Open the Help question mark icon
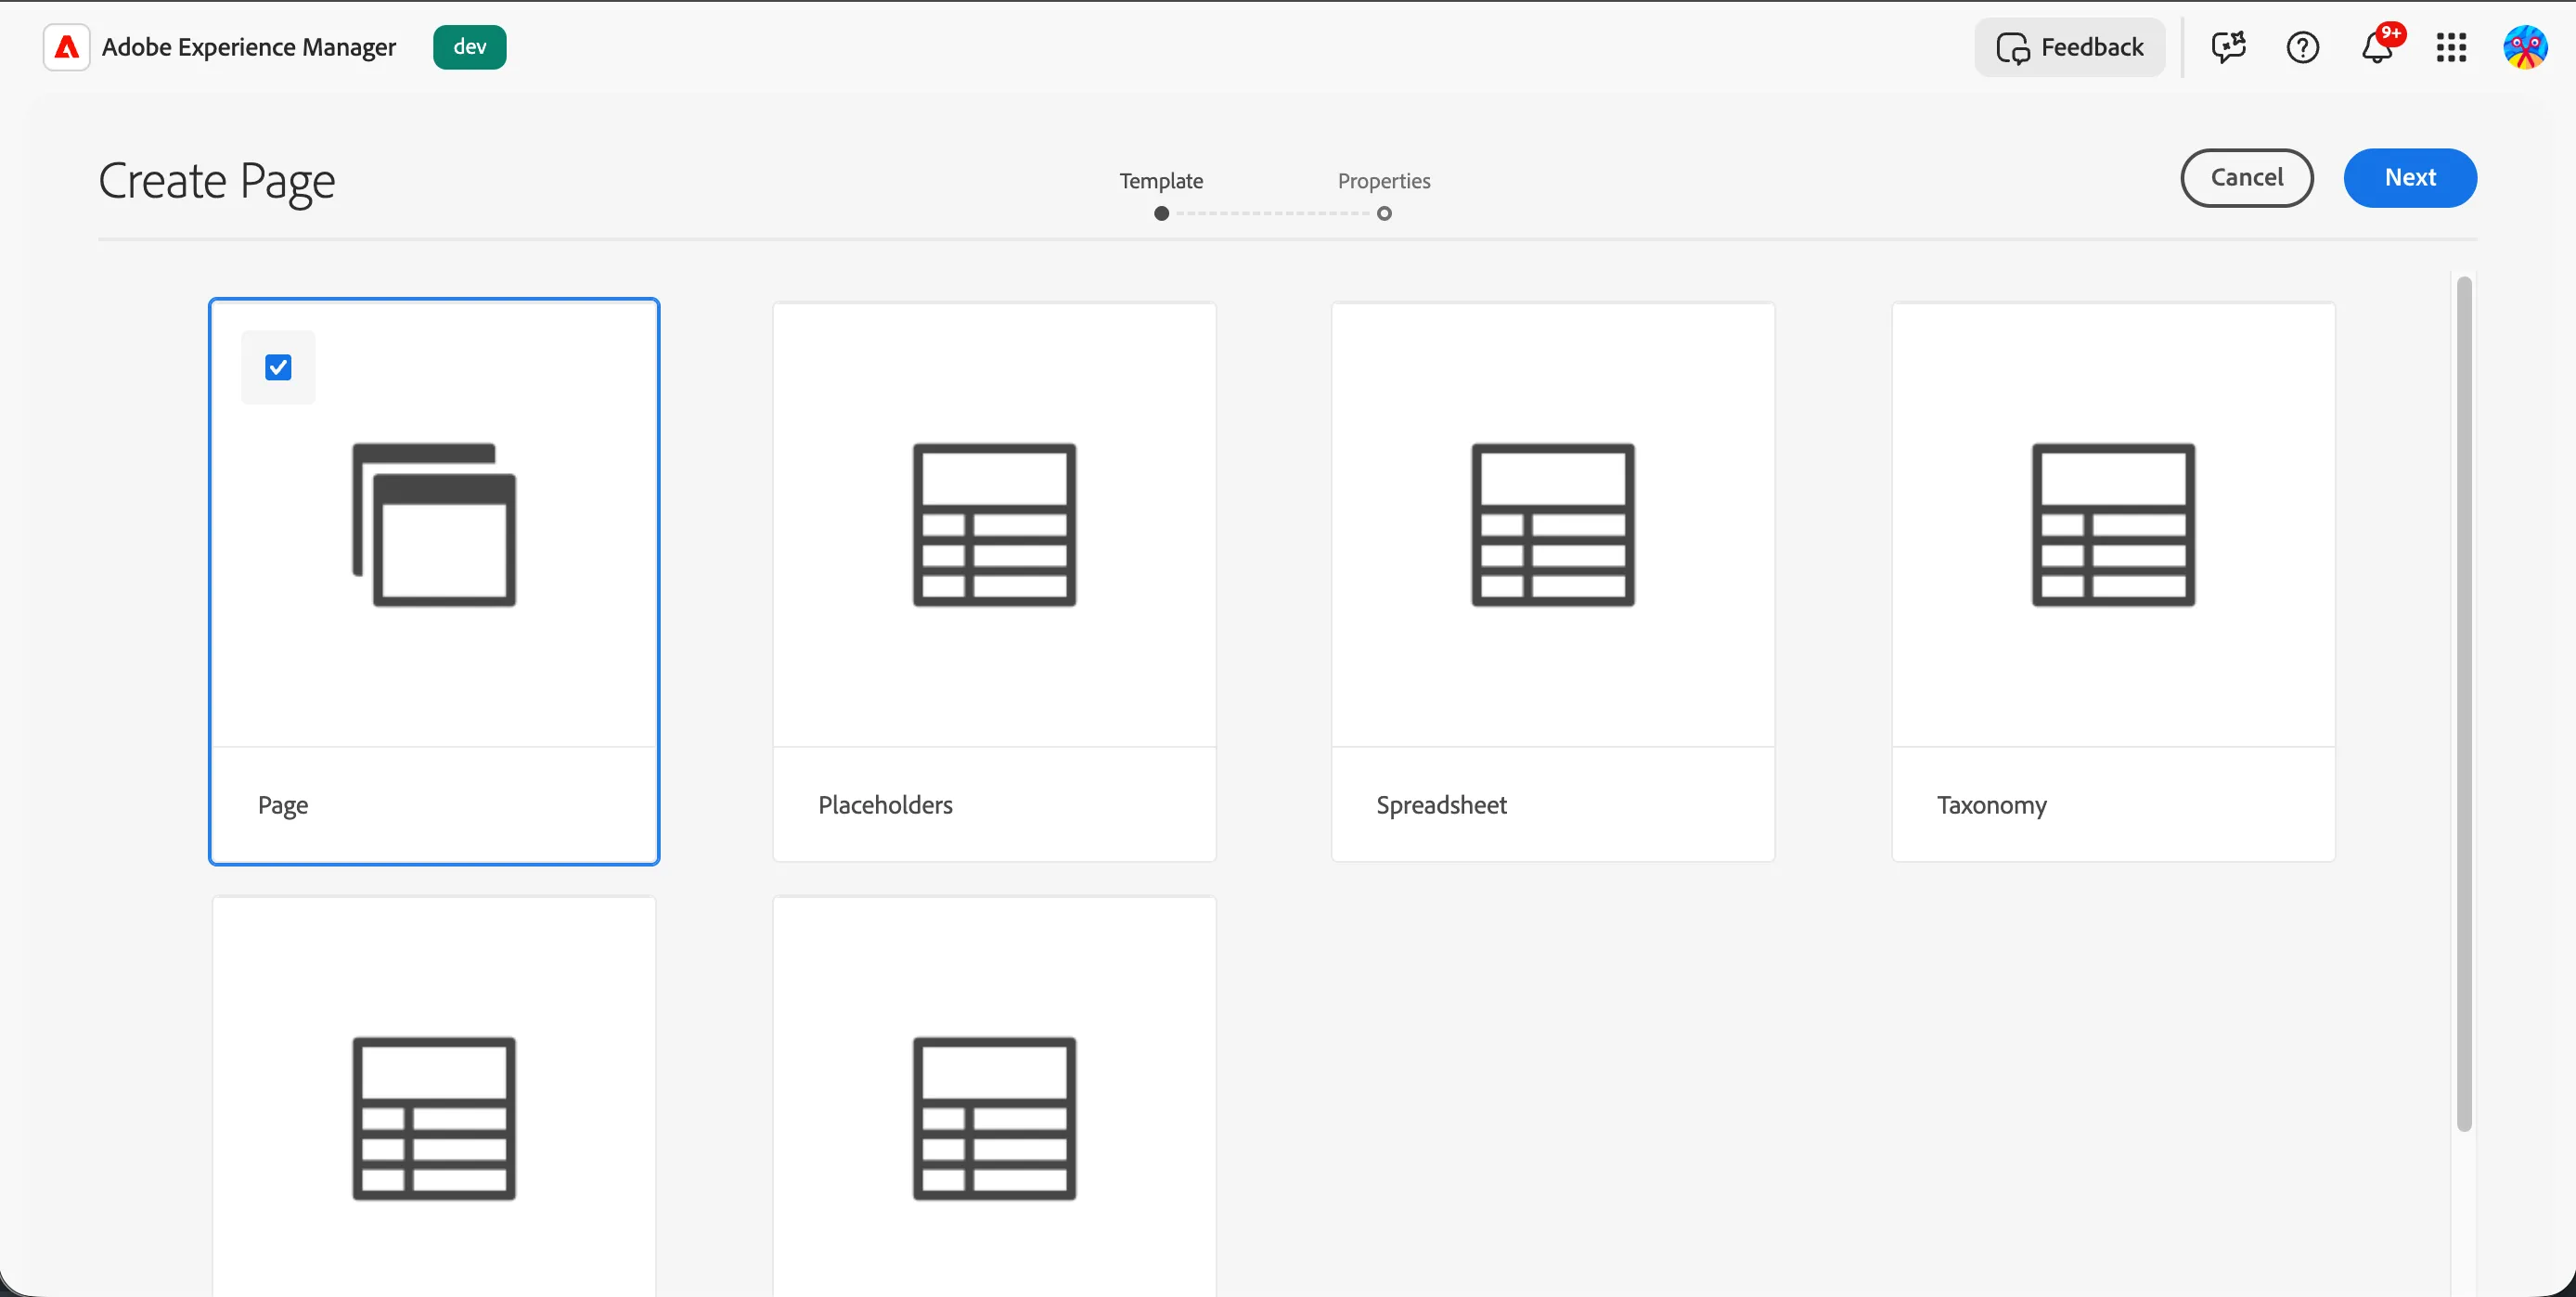The image size is (2576, 1297). [2302, 47]
